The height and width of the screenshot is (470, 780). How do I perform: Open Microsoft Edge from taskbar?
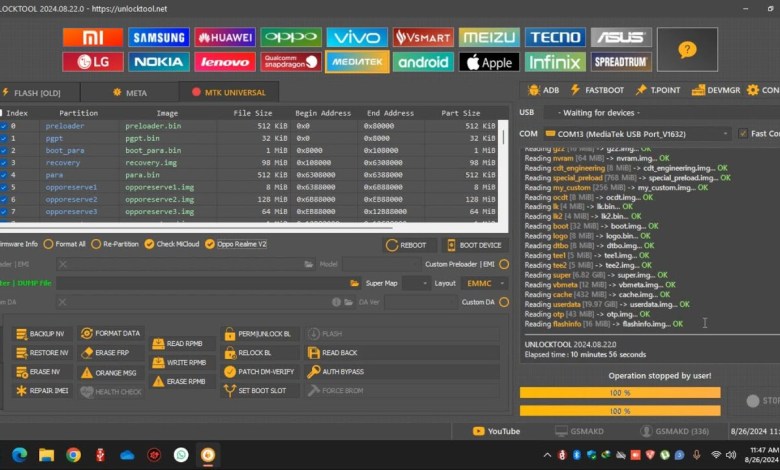coord(20,455)
